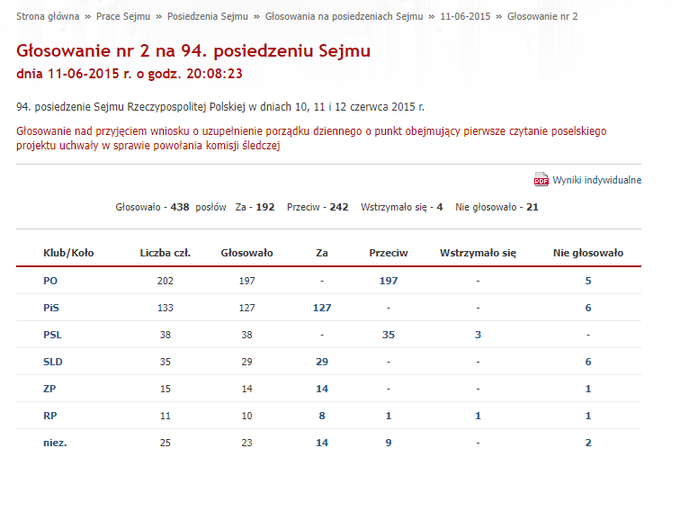
Task: Click the Głosowanie nr 2 breadcrumb
Action: pos(543,16)
